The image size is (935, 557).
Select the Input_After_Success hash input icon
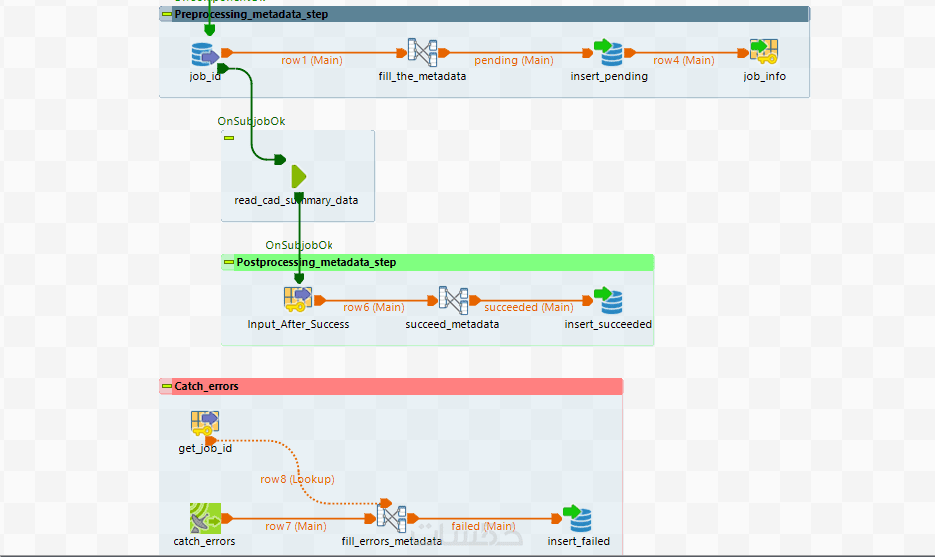click(x=298, y=300)
